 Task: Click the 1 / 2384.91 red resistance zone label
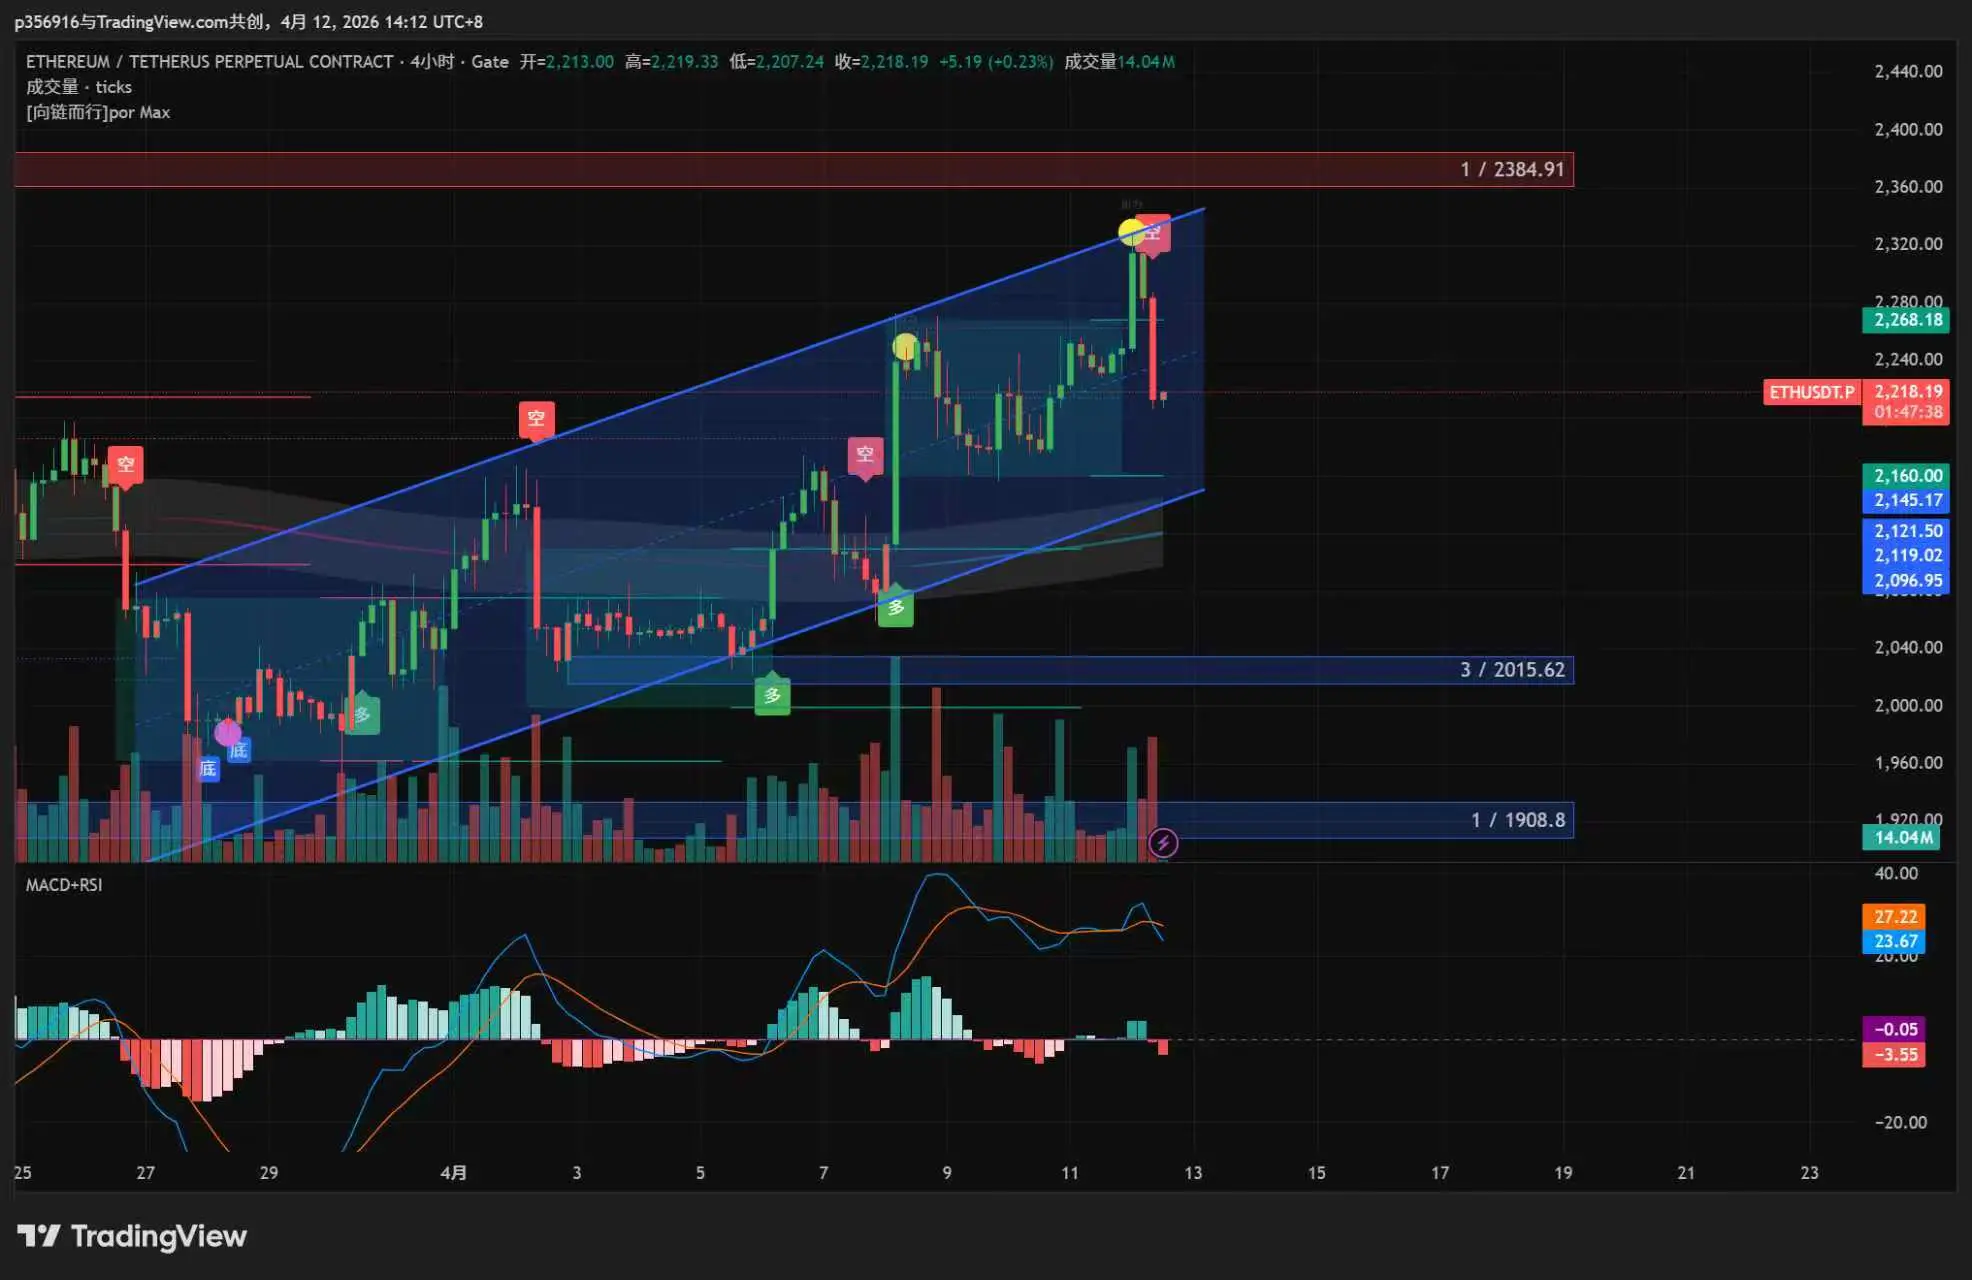pos(1511,169)
